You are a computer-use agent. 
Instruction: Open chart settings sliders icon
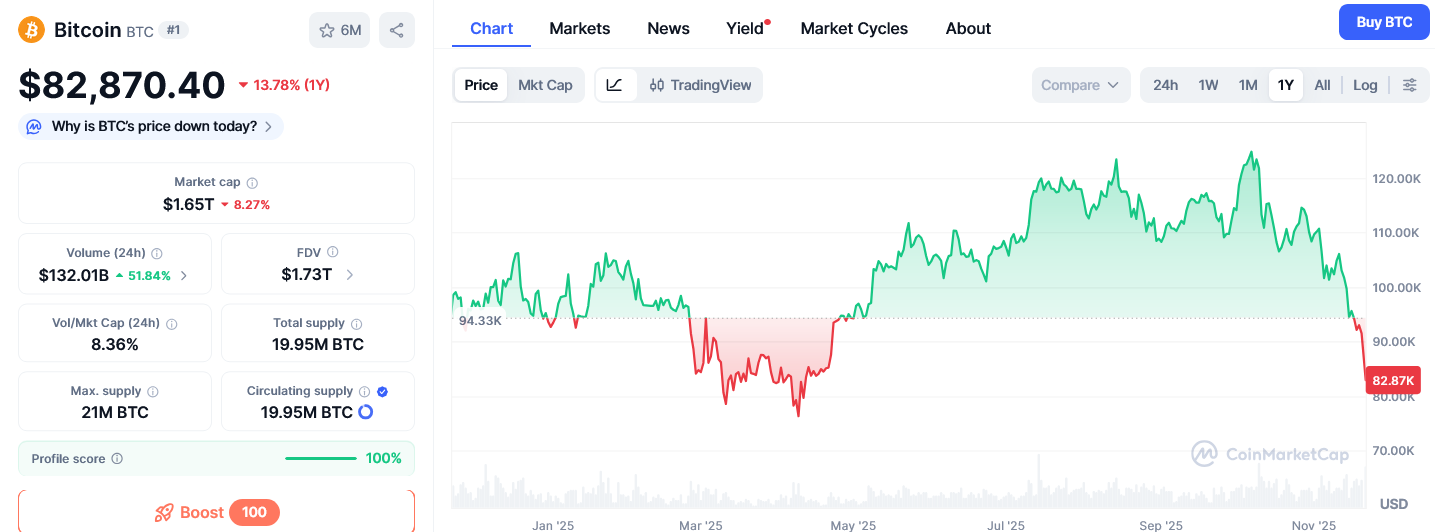click(1409, 85)
